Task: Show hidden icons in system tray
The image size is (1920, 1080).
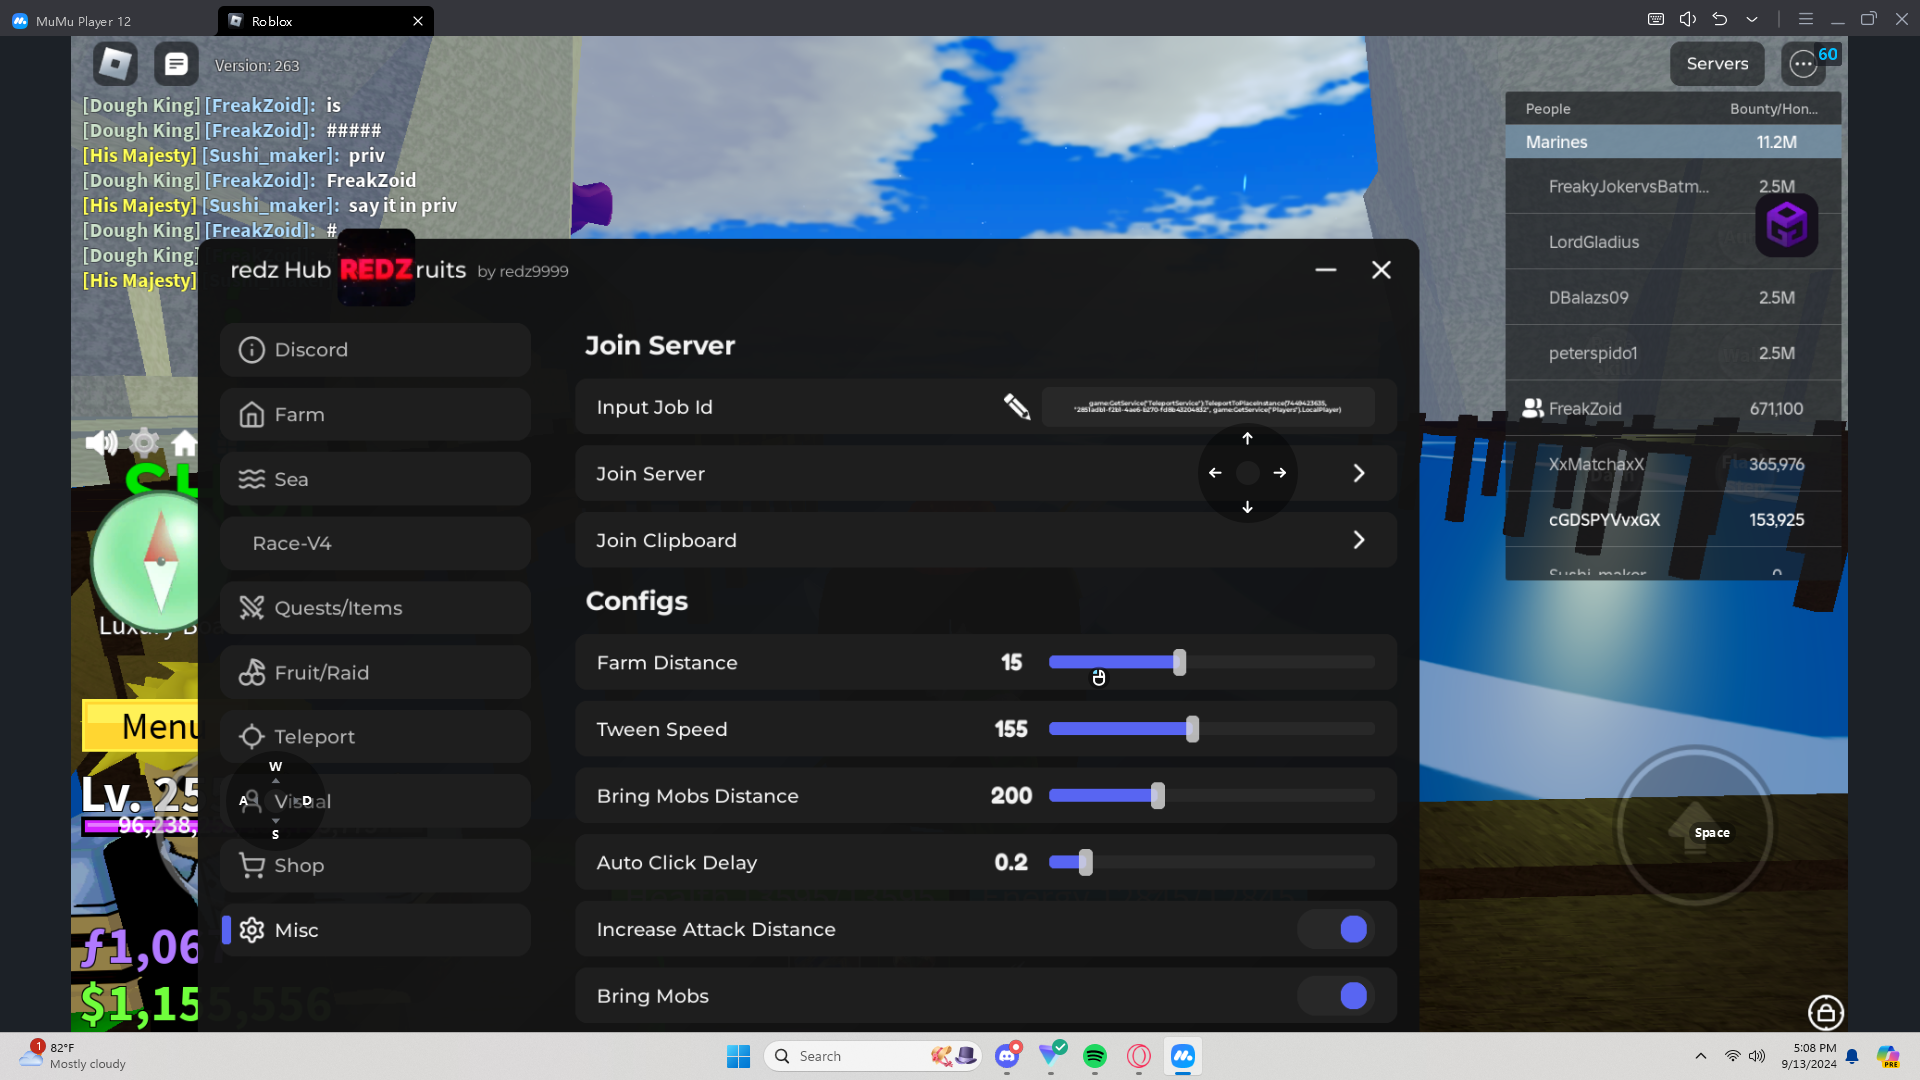Action: [1701, 1056]
